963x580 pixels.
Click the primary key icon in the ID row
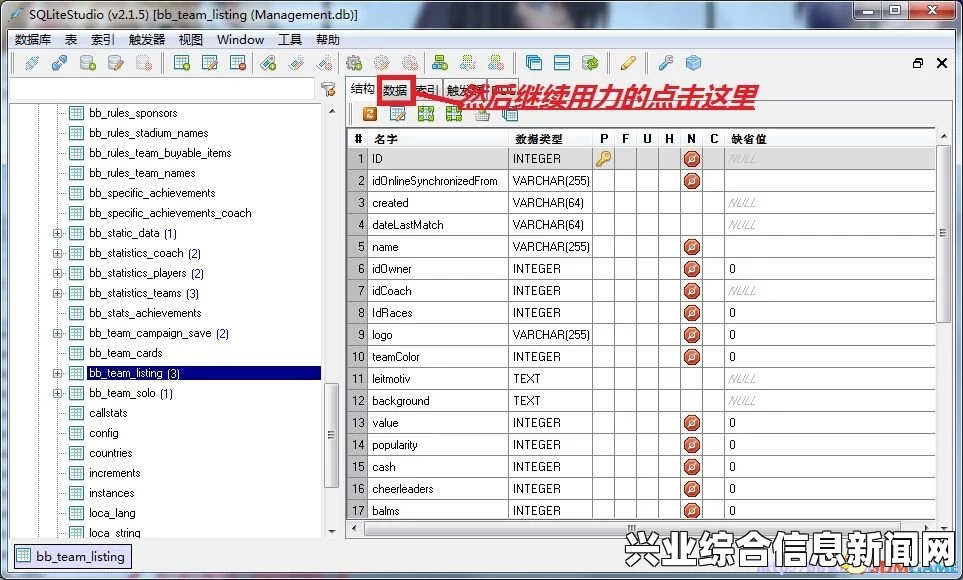coord(603,159)
